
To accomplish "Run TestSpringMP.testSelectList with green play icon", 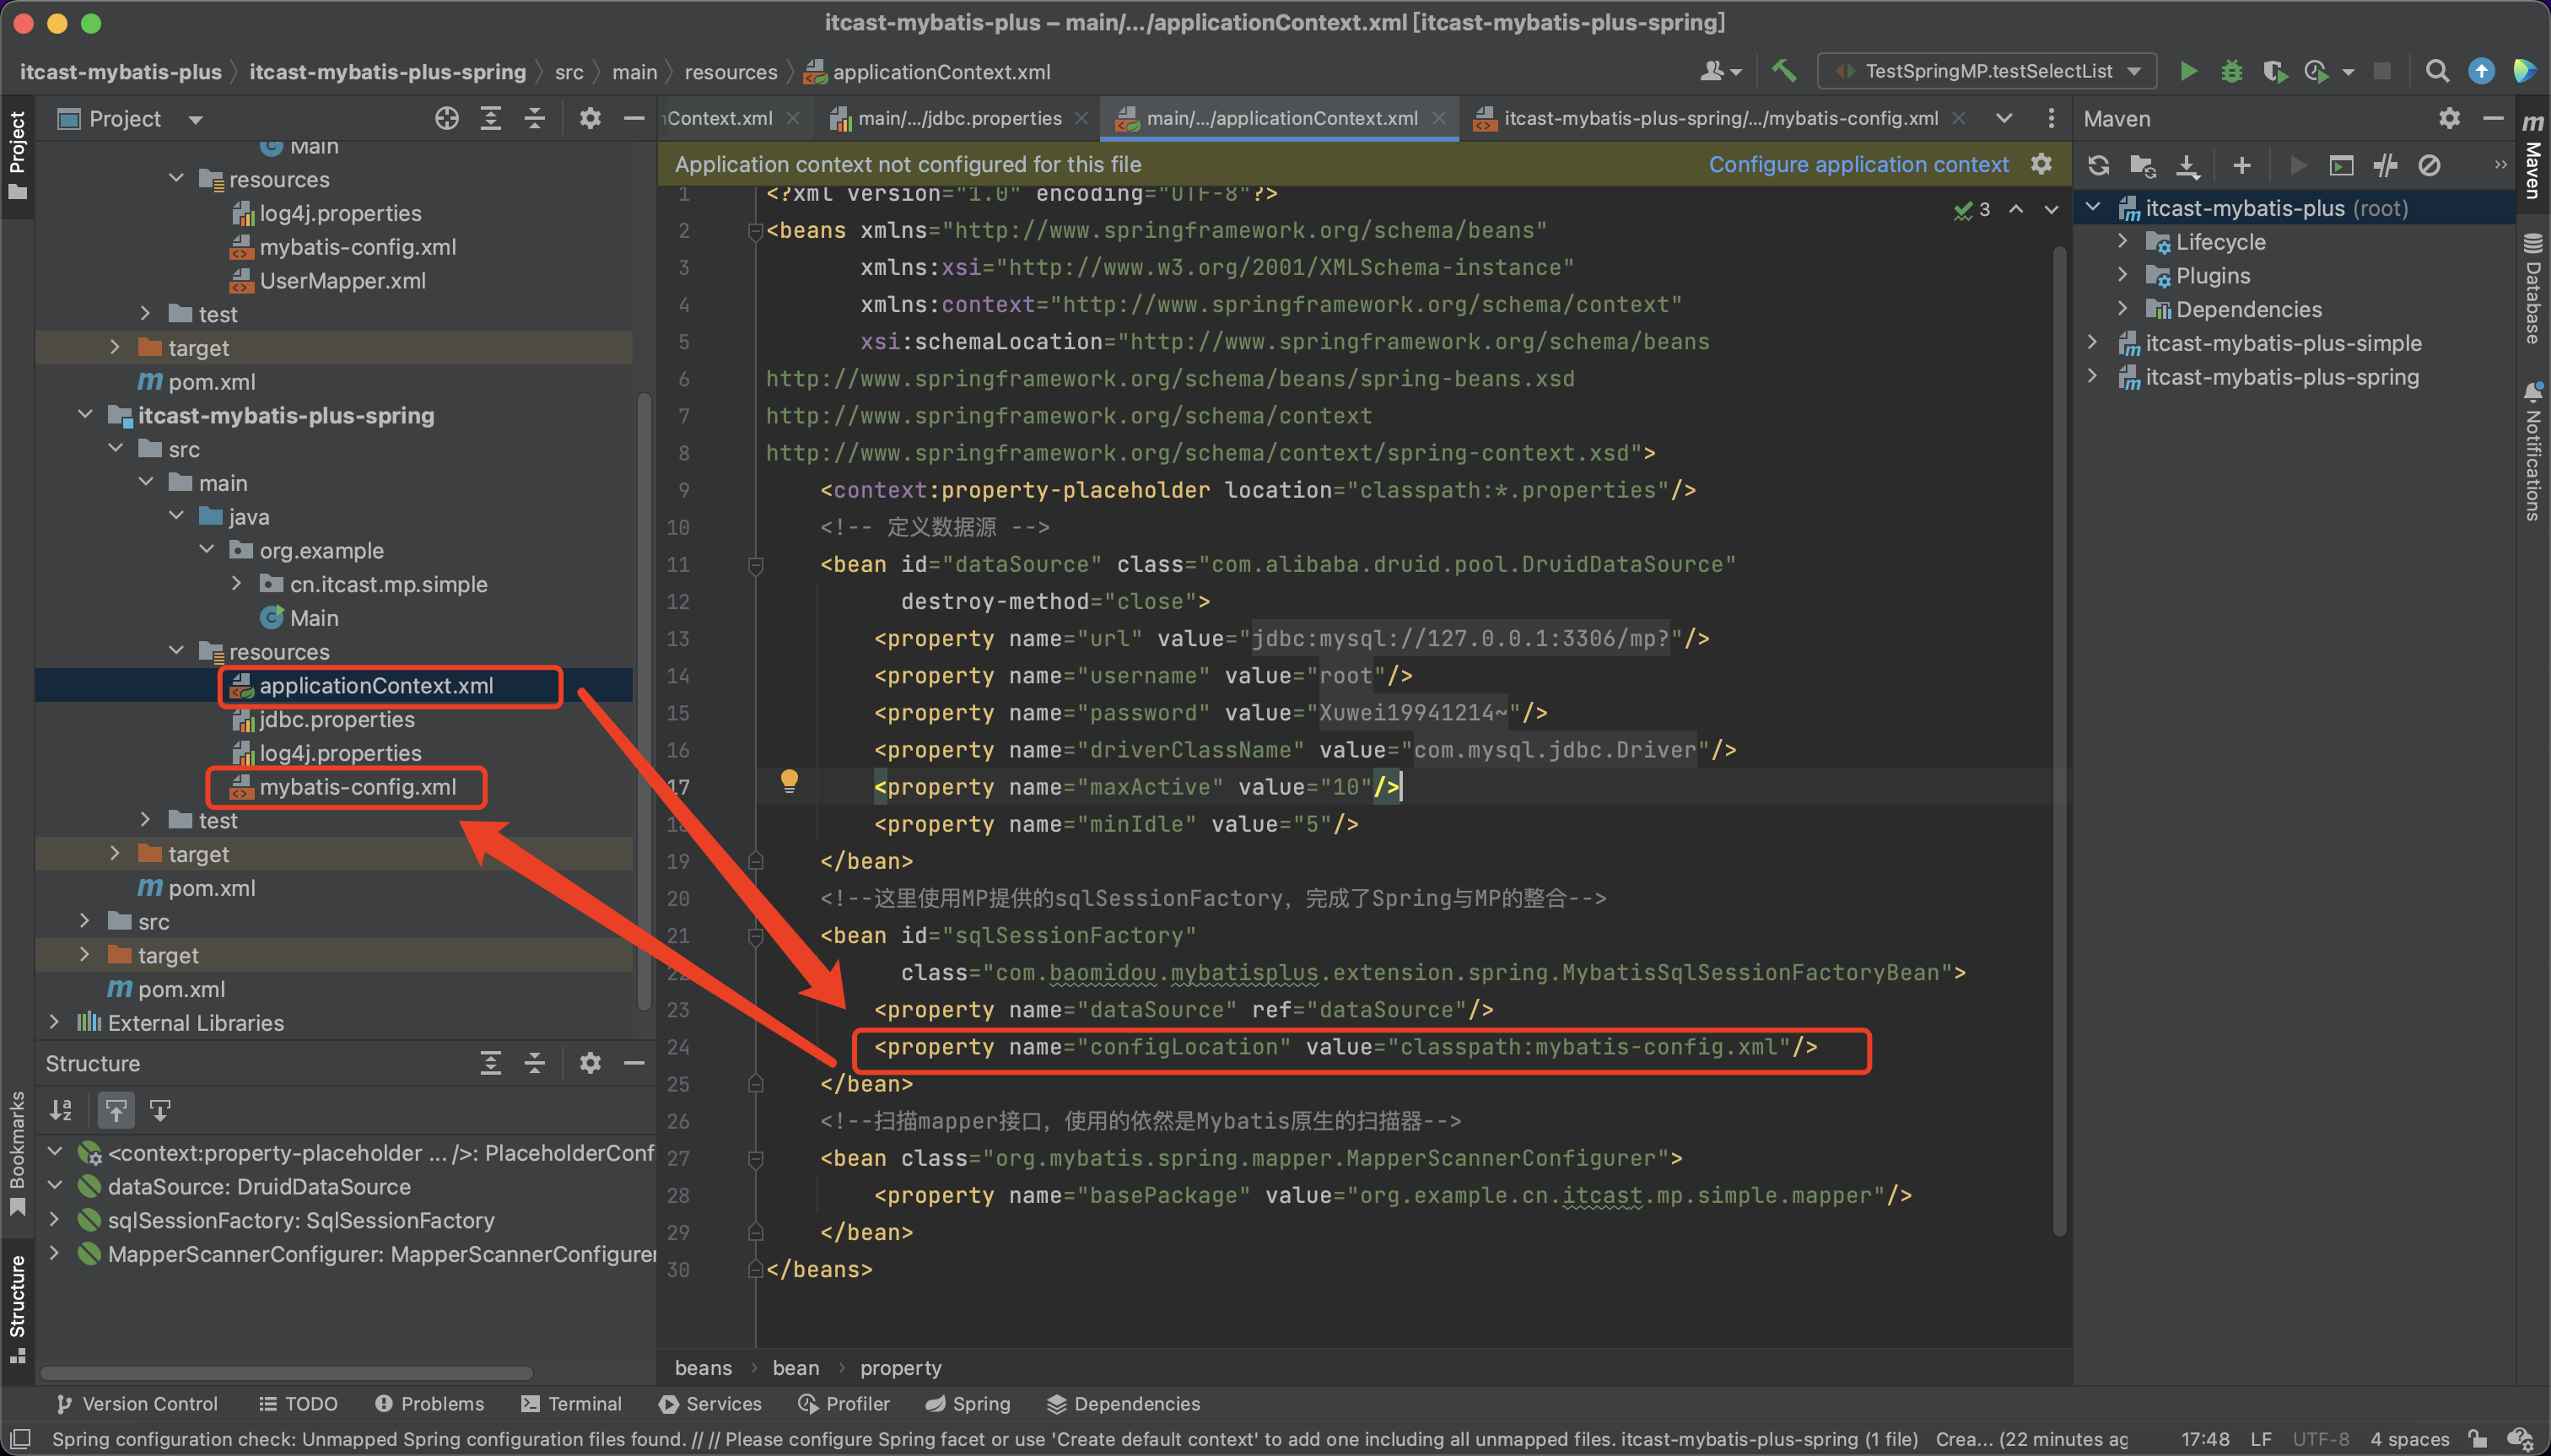I will click(x=2188, y=71).
